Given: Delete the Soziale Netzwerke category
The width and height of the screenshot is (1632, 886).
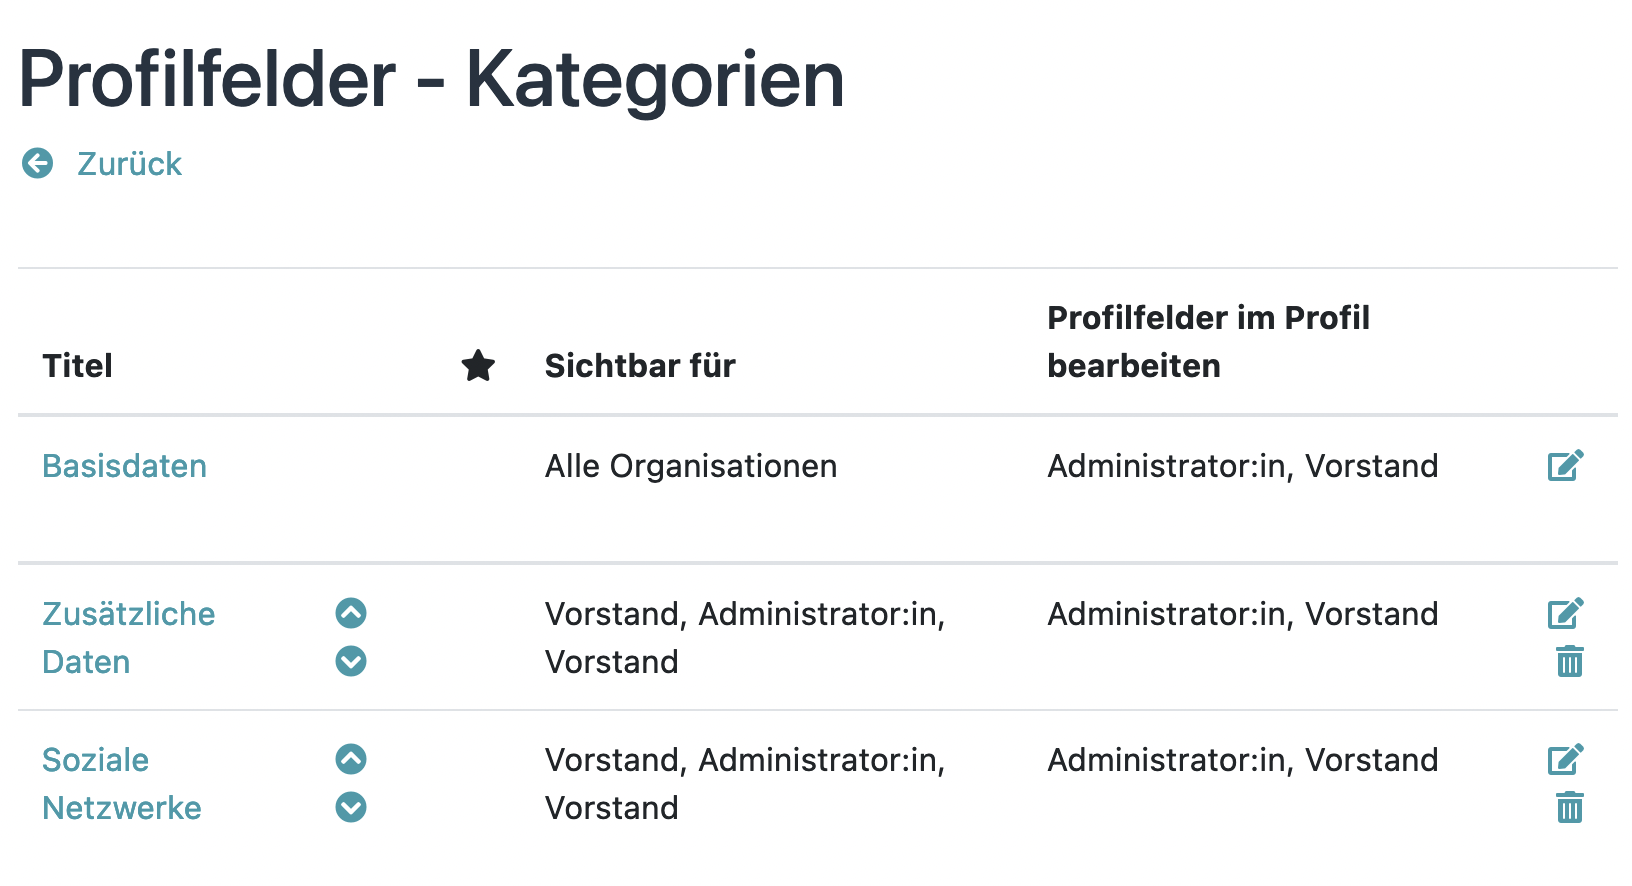Looking at the screenshot, I should pyautogui.click(x=1569, y=807).
